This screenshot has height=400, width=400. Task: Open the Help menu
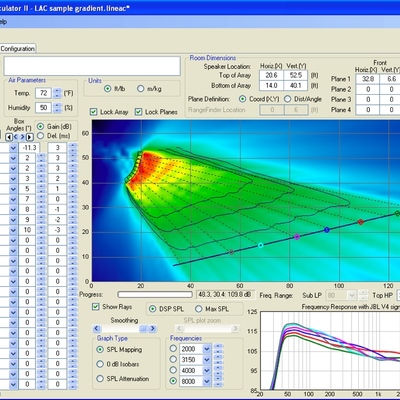click(x=3, y=22)
